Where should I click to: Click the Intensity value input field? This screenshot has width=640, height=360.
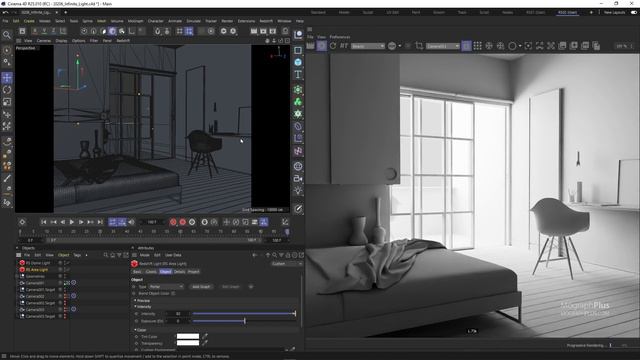coord(178,314)
